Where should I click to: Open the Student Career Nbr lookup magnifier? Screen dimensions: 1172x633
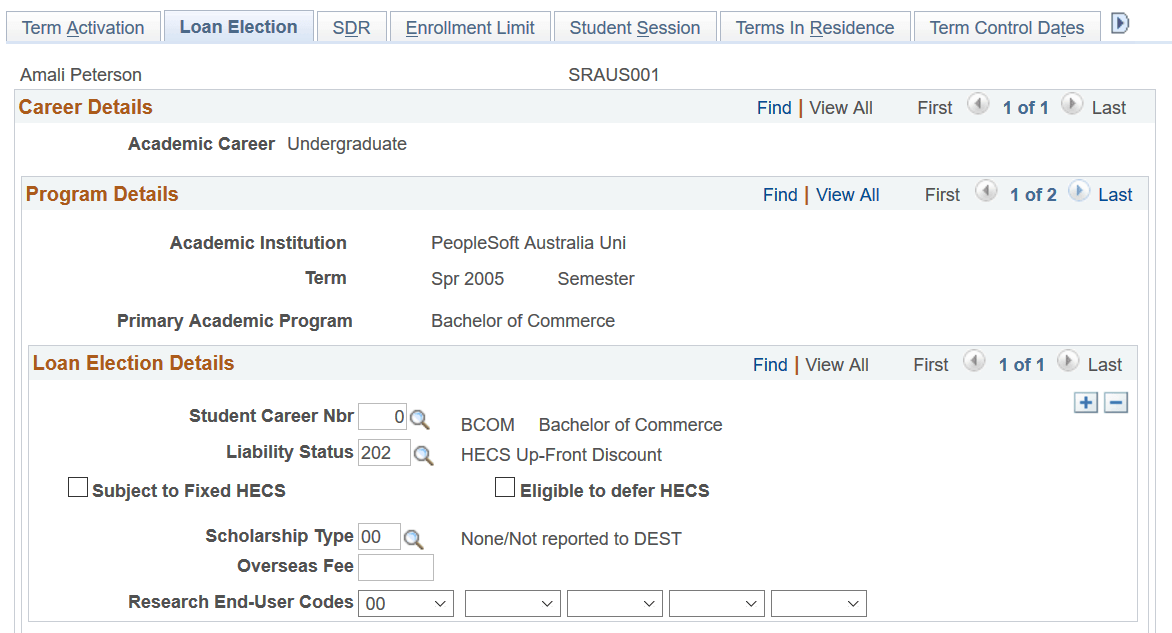point(419,419)
